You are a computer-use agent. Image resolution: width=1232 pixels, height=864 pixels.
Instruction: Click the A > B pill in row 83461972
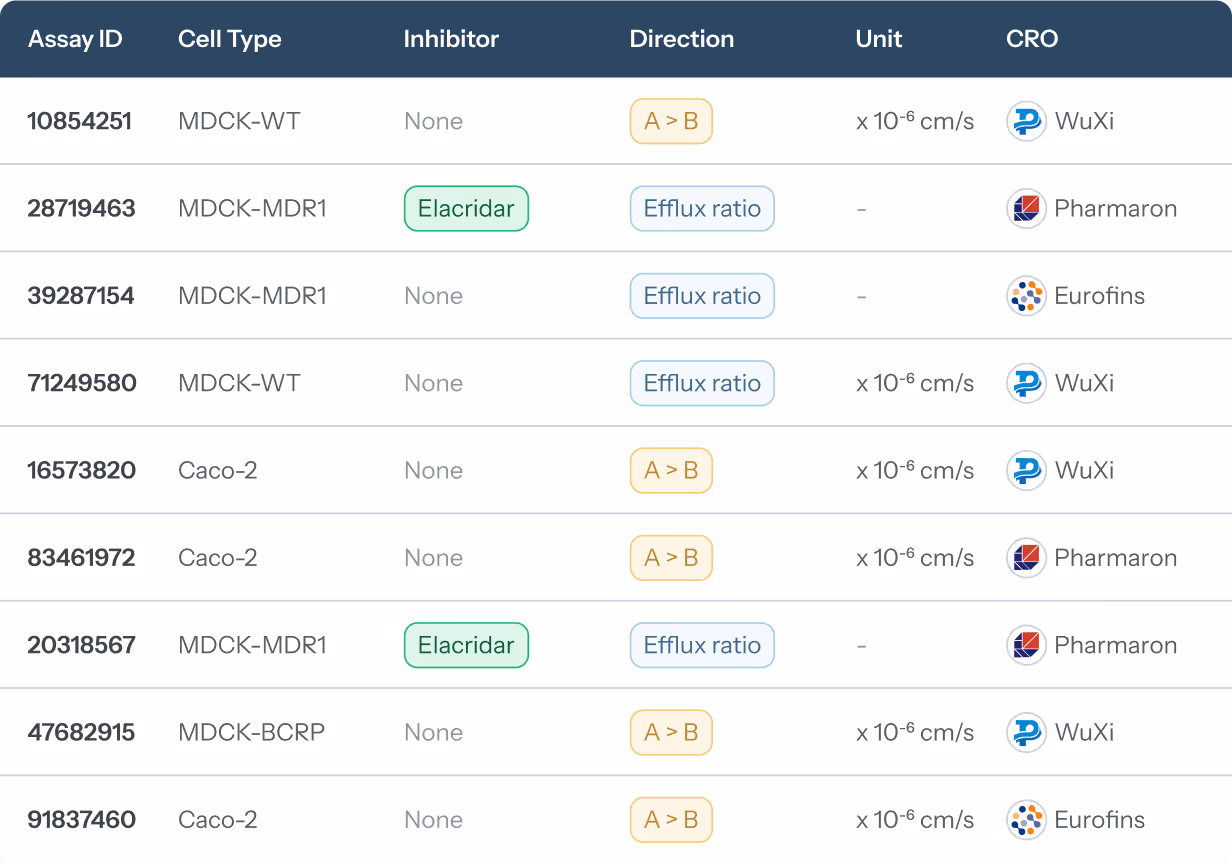pyautogui.click(x=671, y=558)
